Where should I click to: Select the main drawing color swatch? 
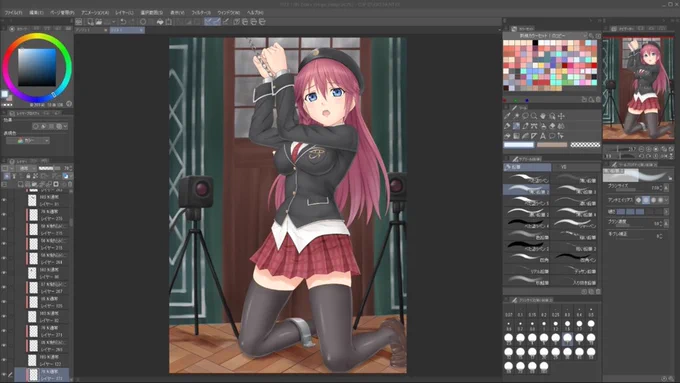tap(519, 145)
